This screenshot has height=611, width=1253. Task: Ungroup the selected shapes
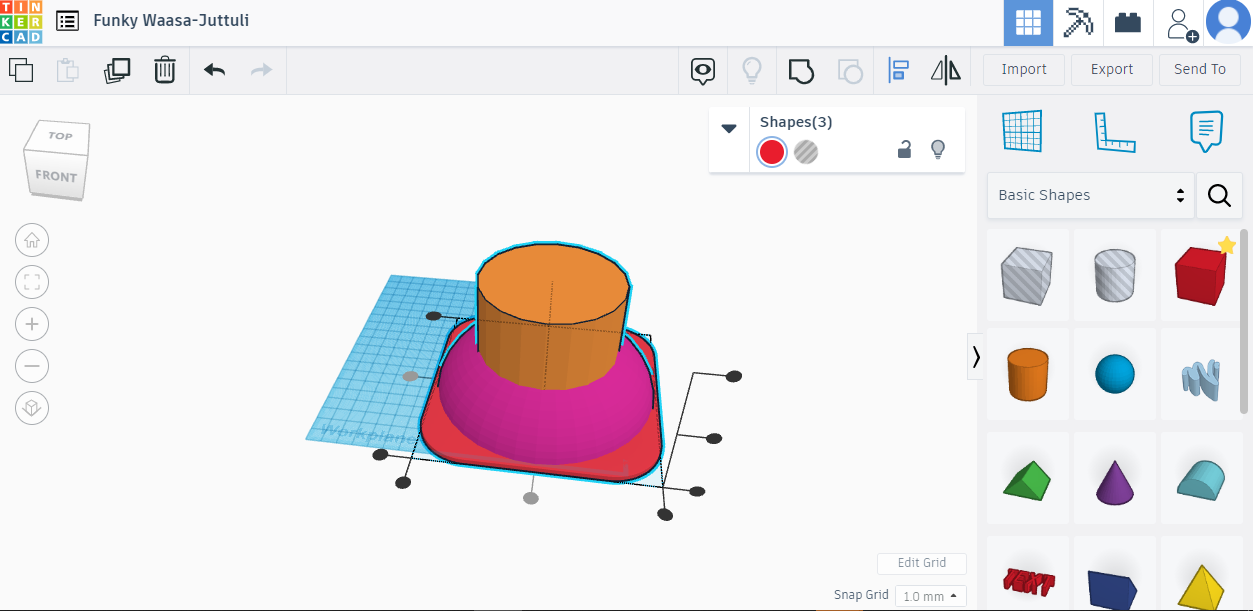point(849,70)
